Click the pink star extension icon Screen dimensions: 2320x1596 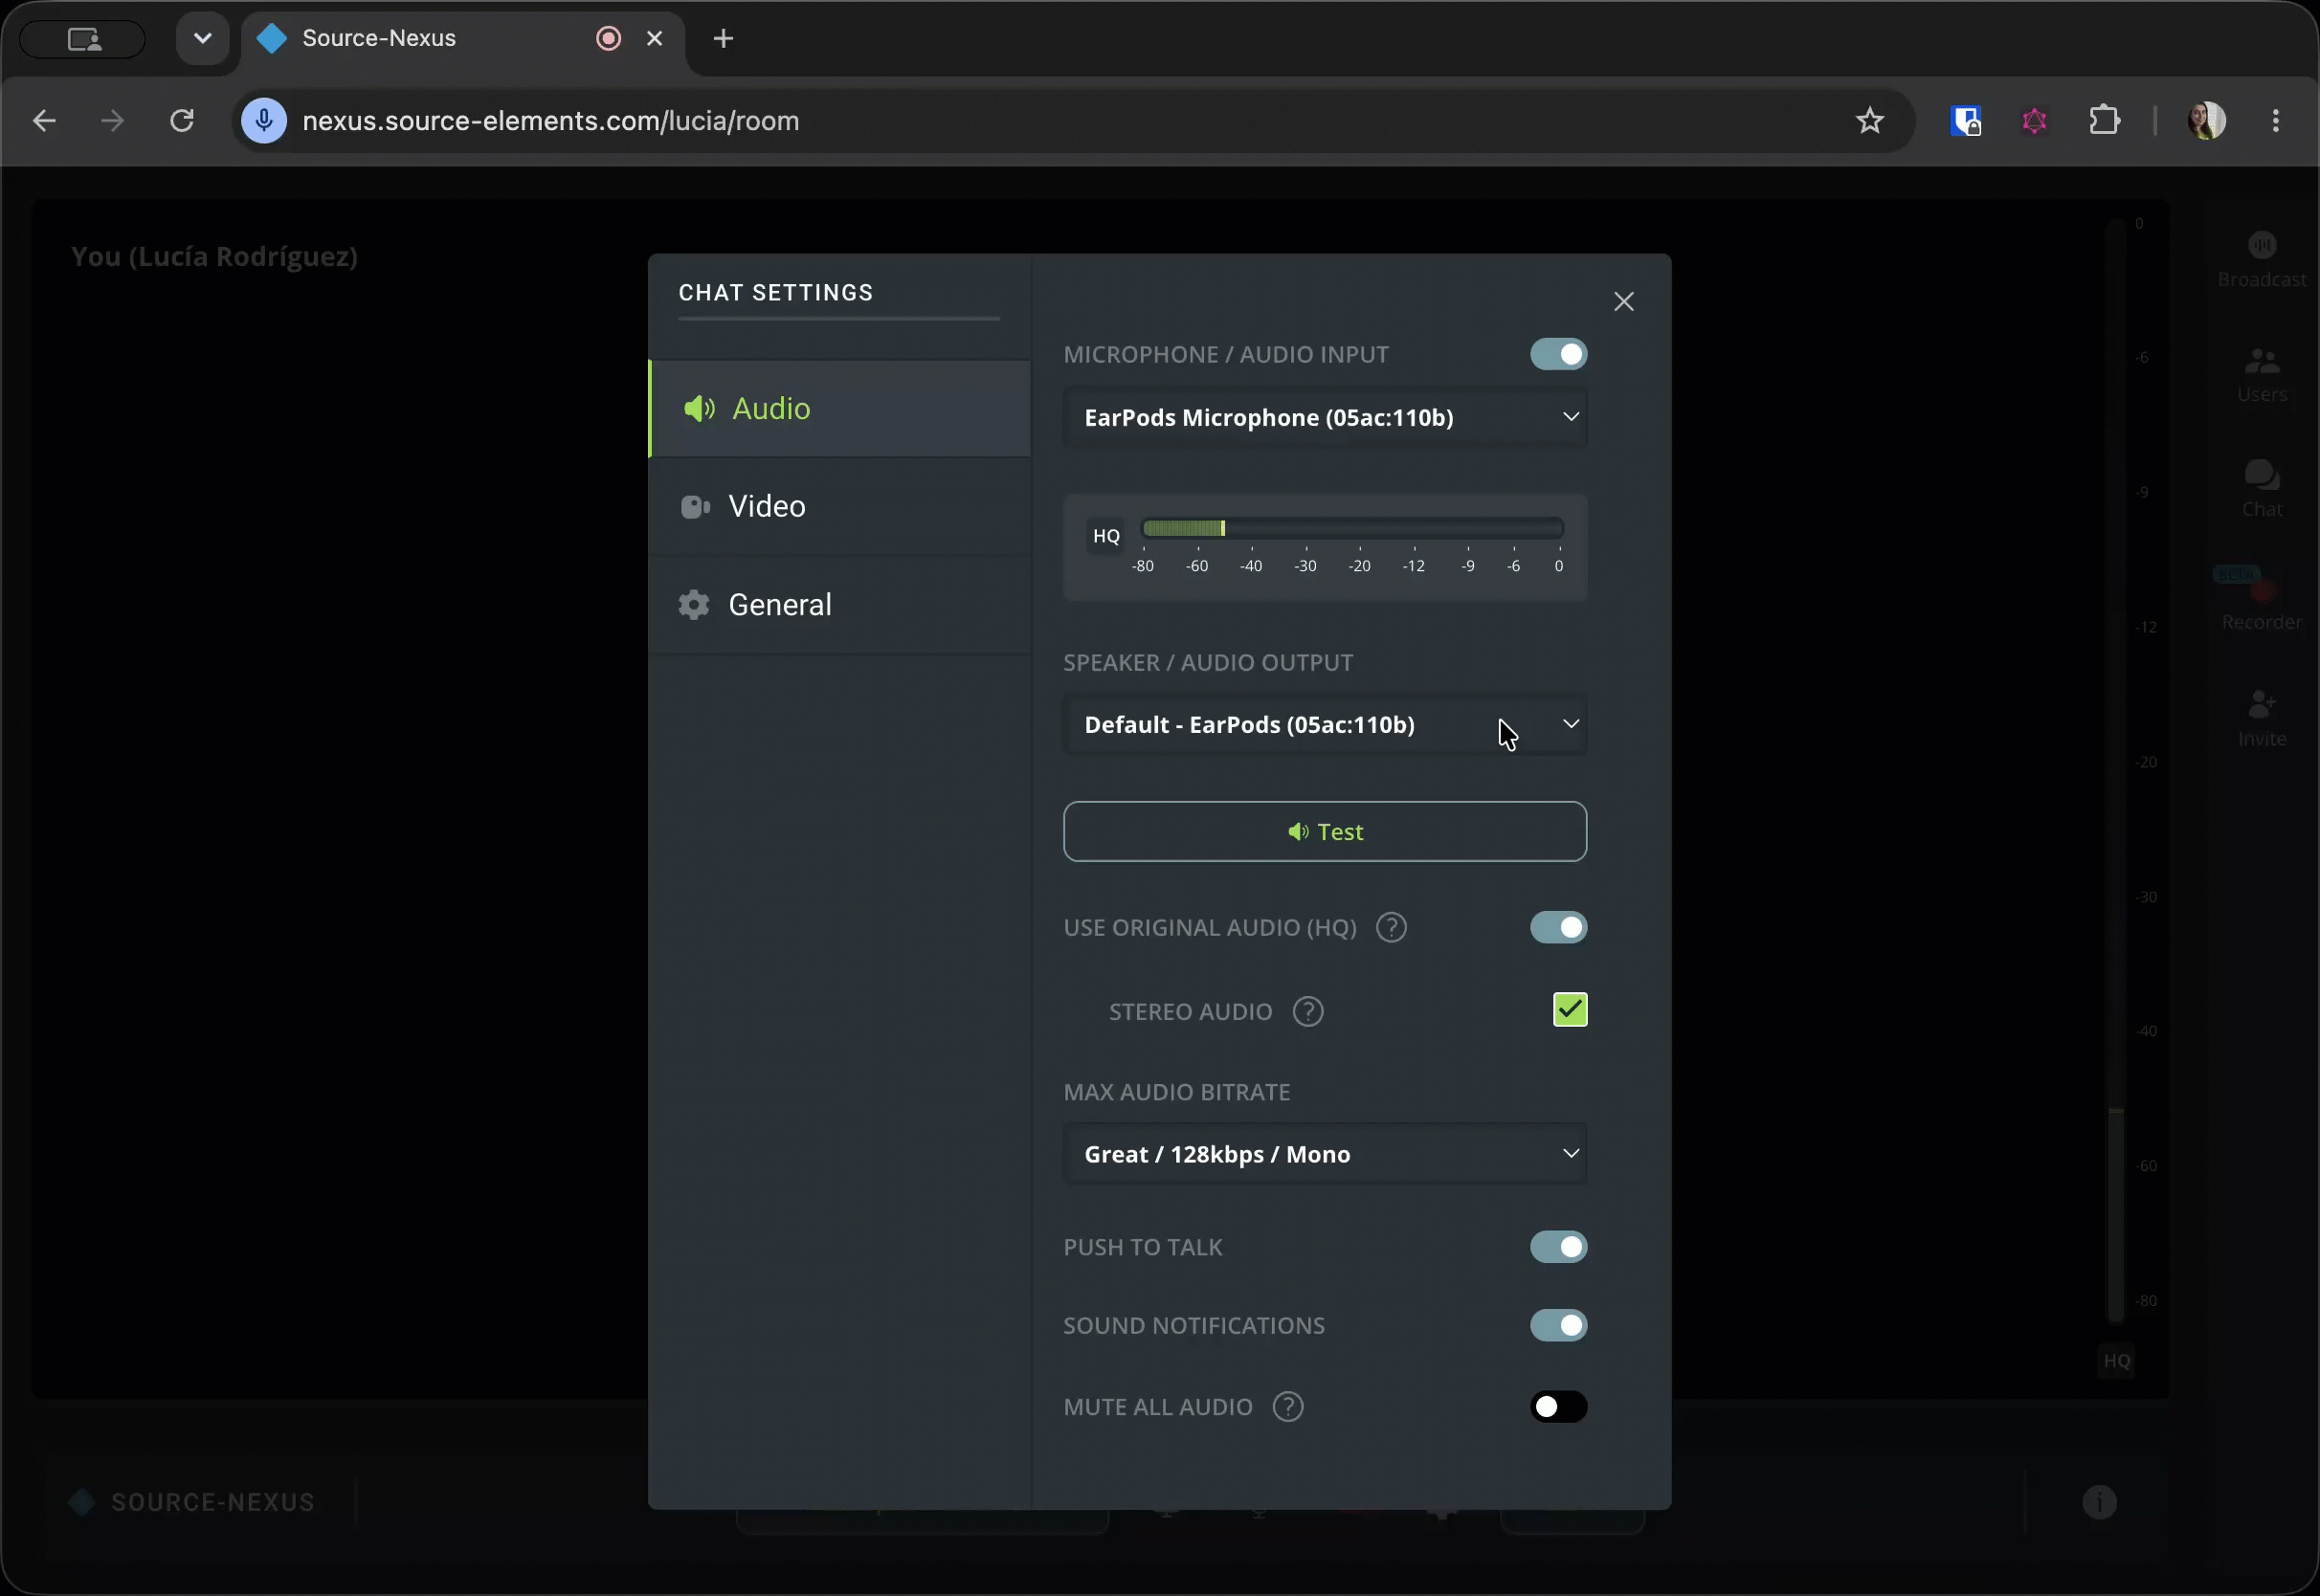[x=2034, y=121]
